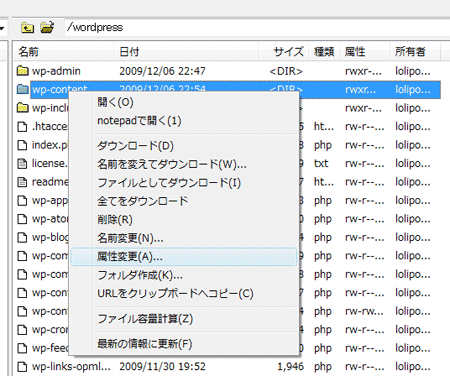Viewport: 450px width, 376px height.
Task: Click size value 1,946
Action: 290,367
